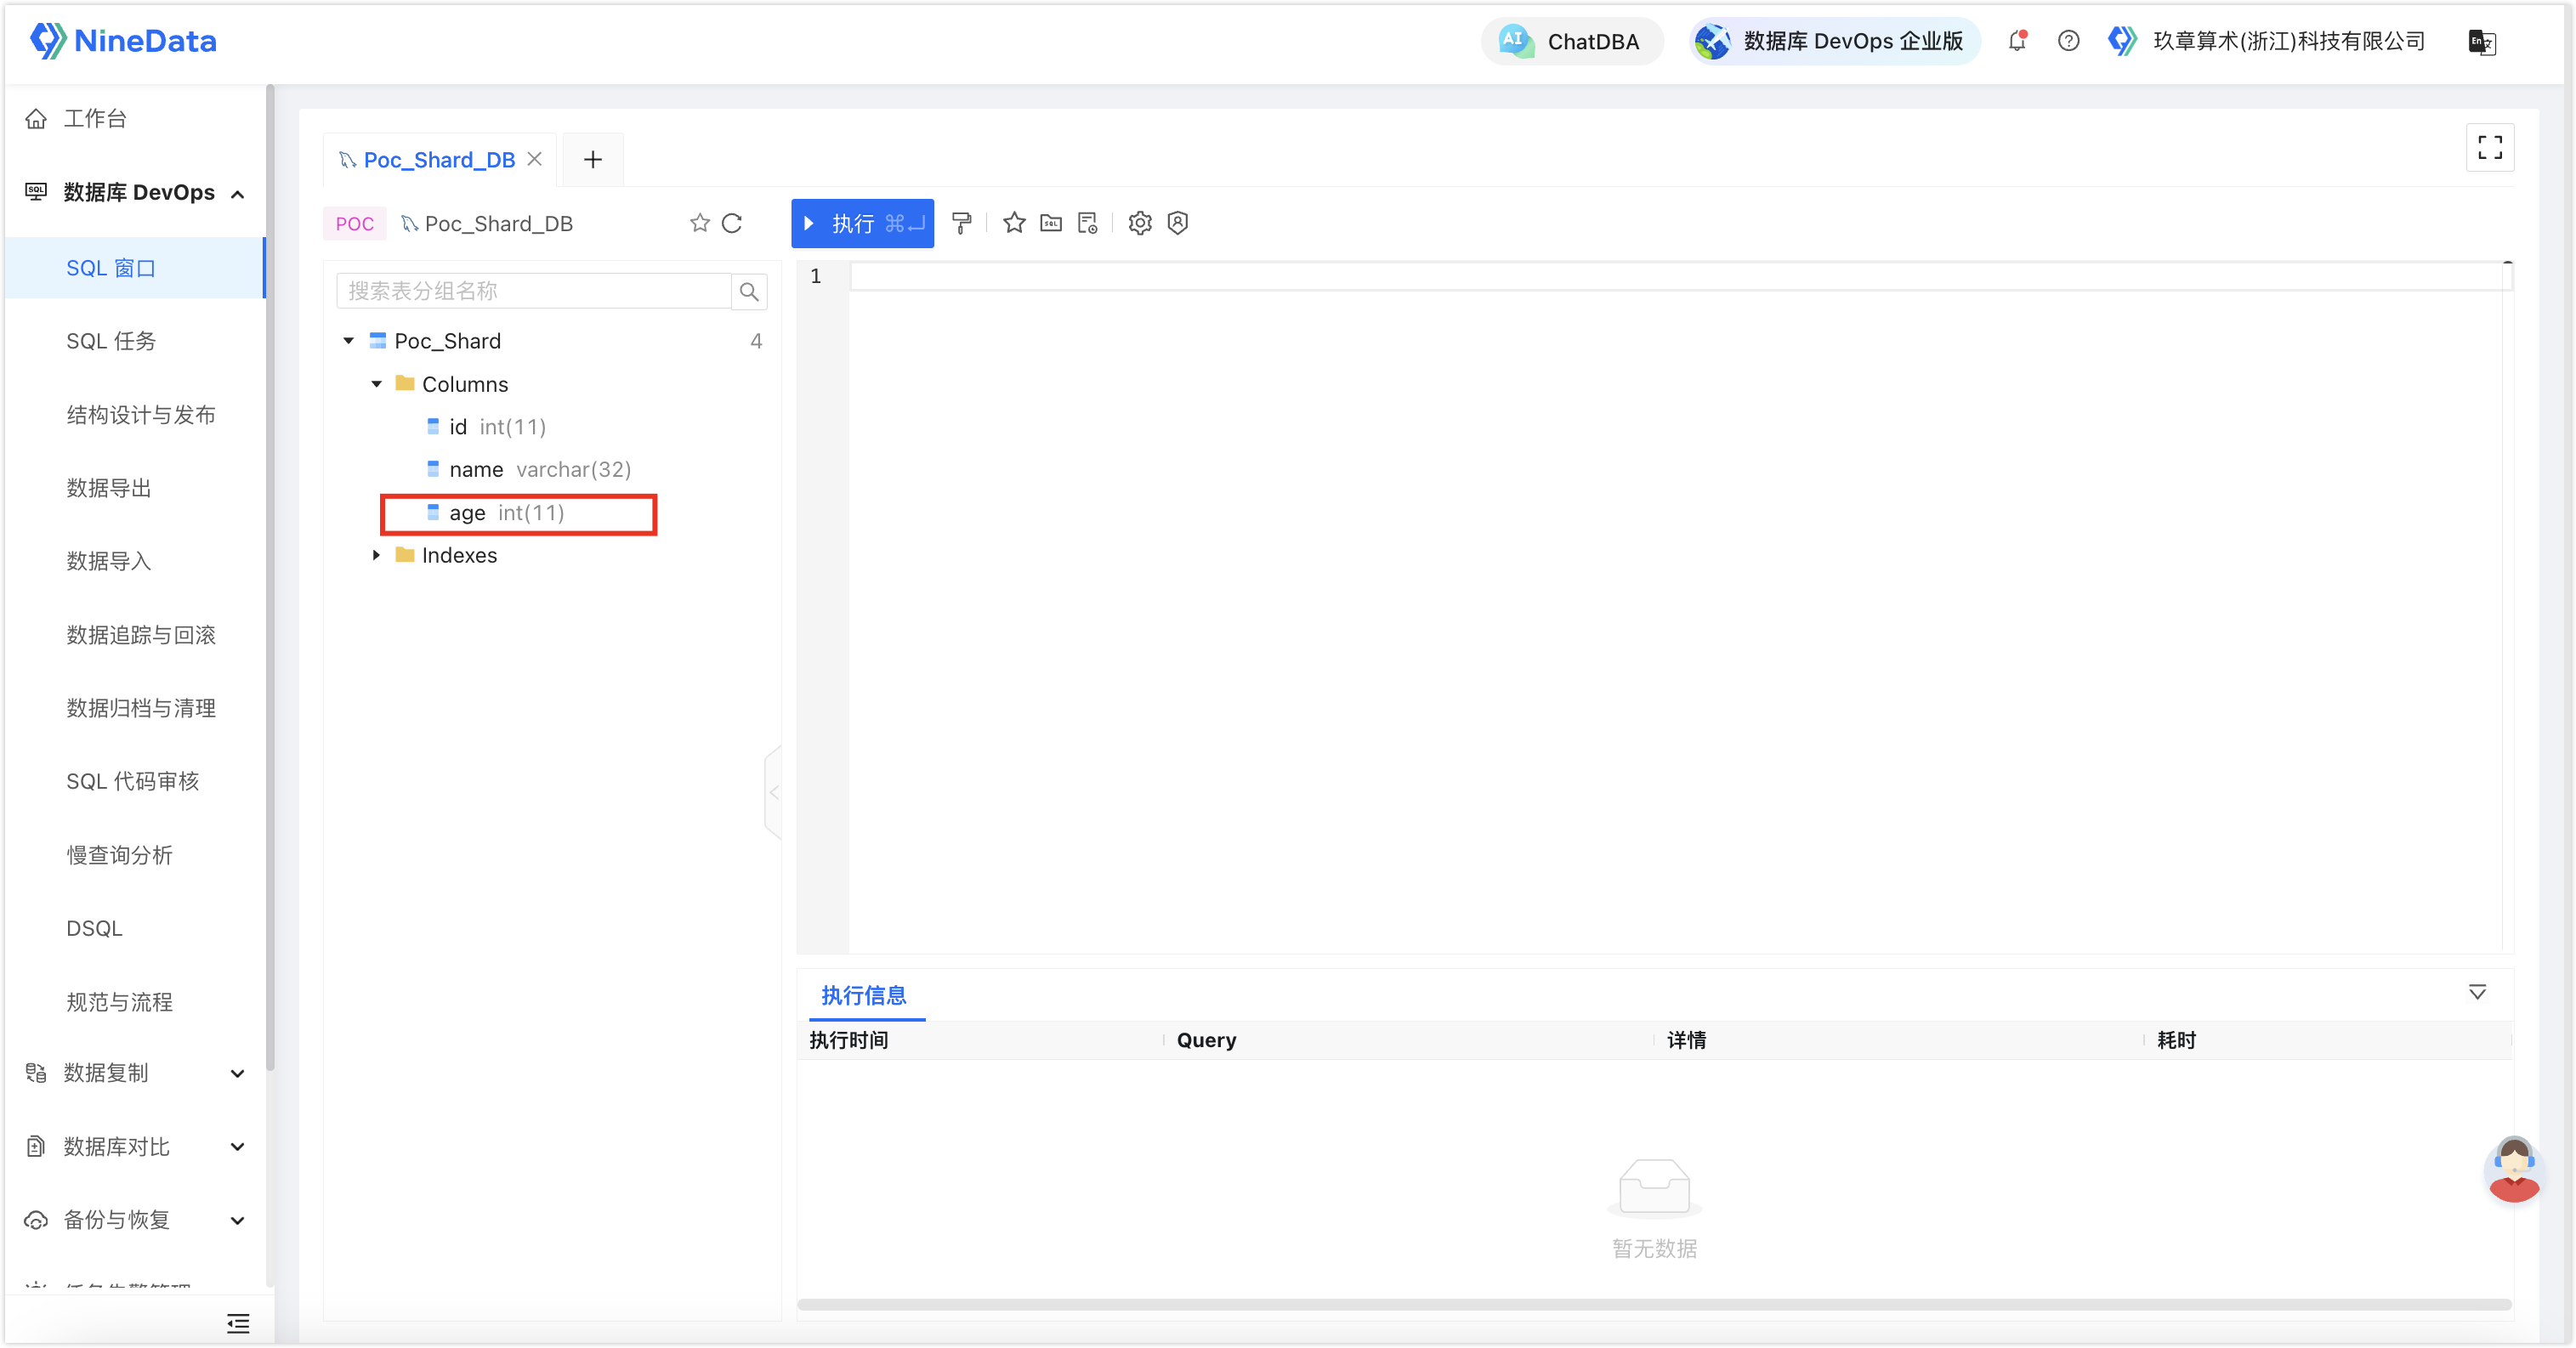Screen dimensions: 2576x1348
Task: Click line 1 of the SQL editor
Action: point(1676,277)
